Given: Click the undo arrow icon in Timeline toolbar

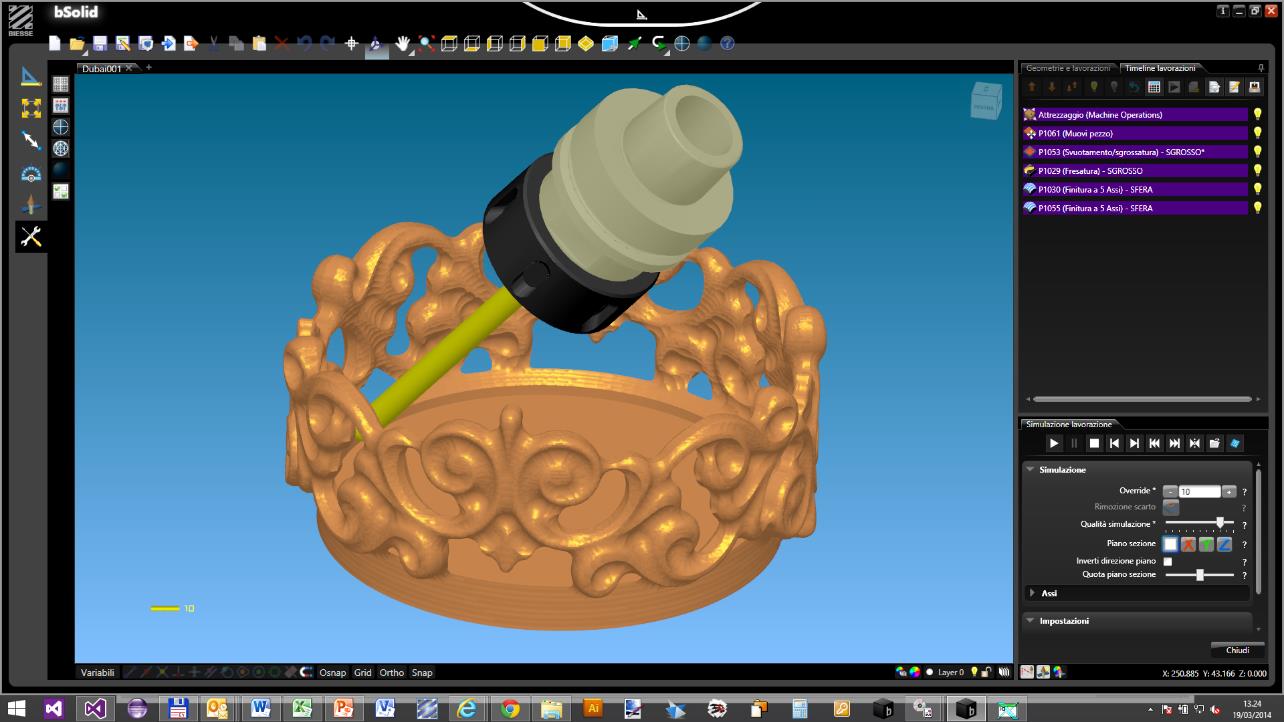Looking at the screenshot, I should (x=1134, y=86).
